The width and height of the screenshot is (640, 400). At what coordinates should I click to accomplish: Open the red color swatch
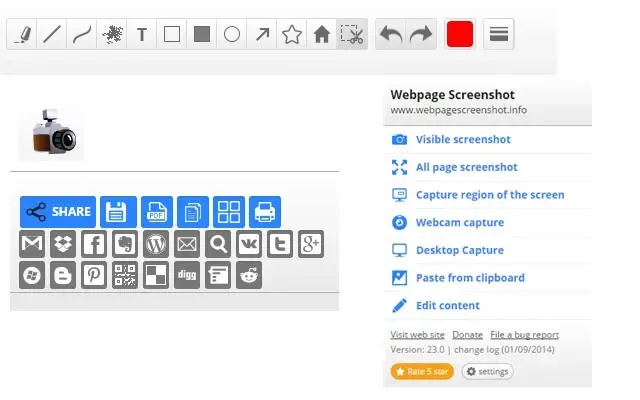coord(460,34)
